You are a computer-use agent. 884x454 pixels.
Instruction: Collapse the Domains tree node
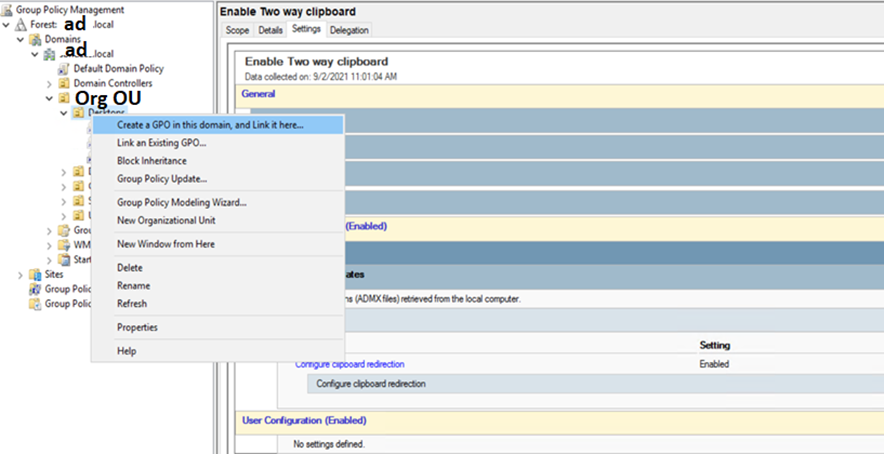21,38
